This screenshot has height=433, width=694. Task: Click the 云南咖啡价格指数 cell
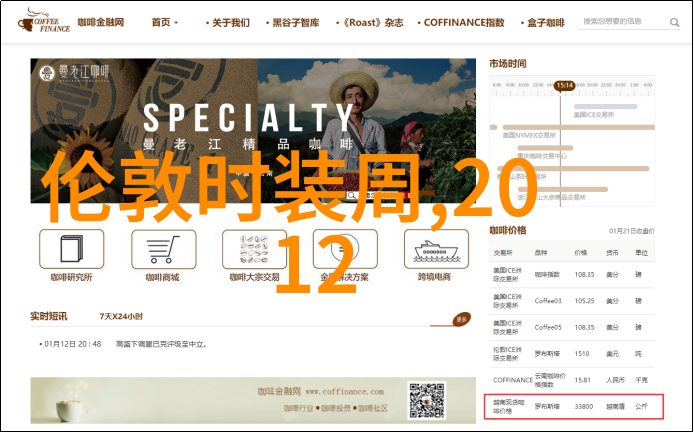(550, 380)
